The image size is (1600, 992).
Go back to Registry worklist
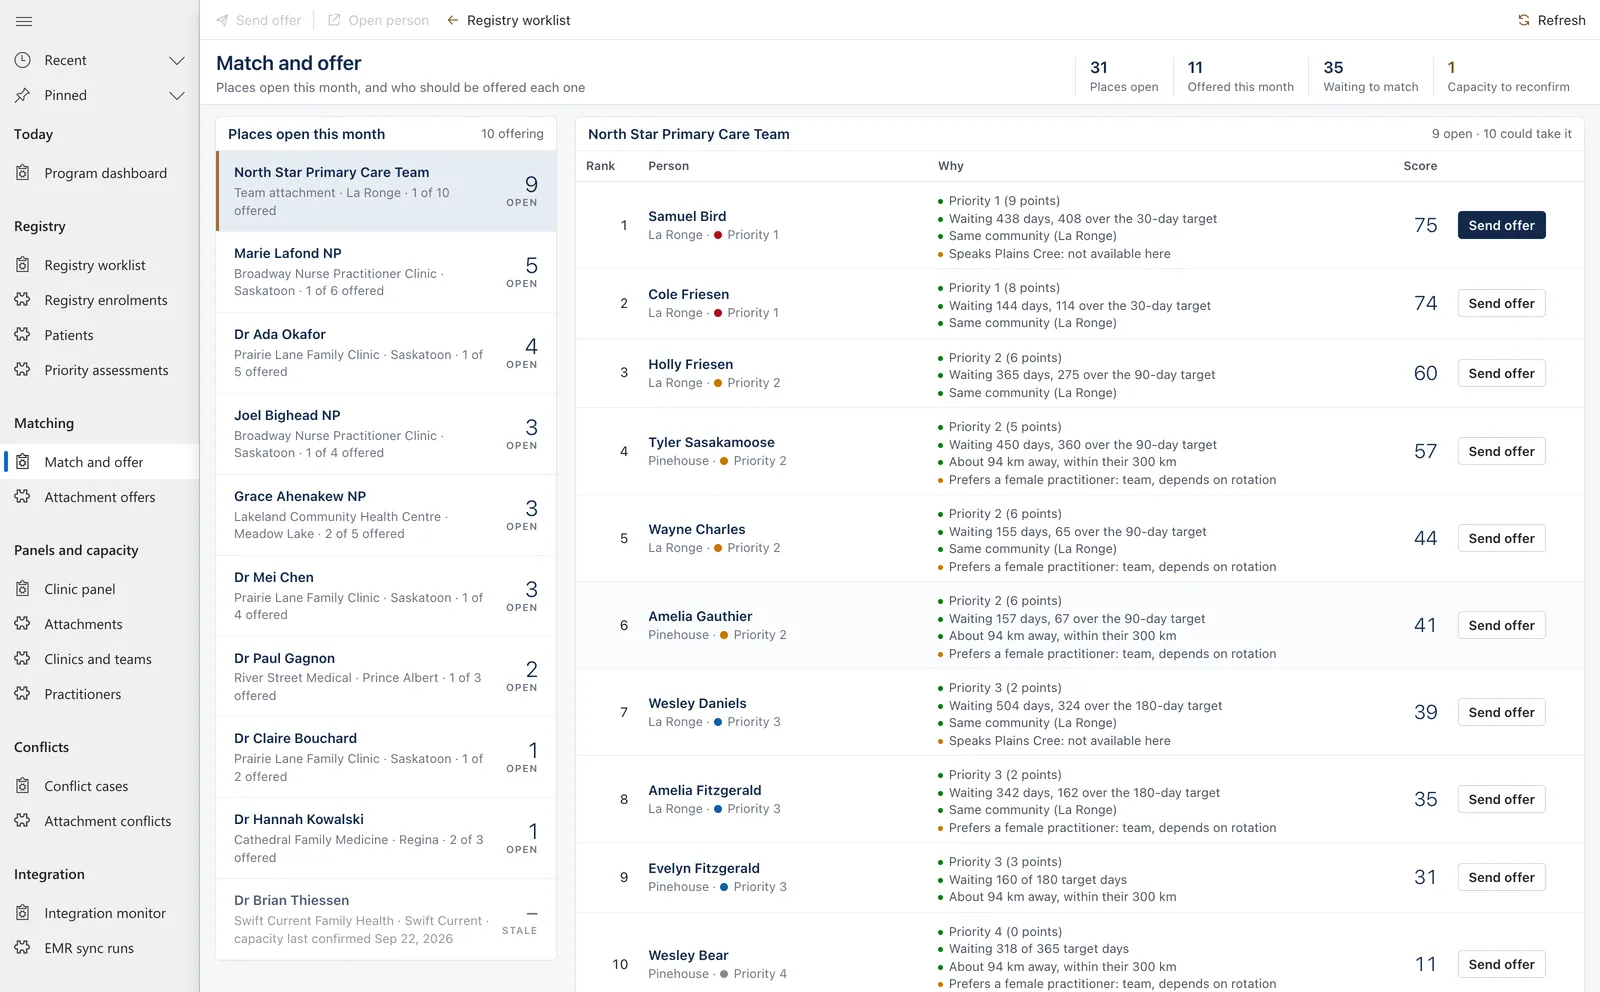point(508,20)
